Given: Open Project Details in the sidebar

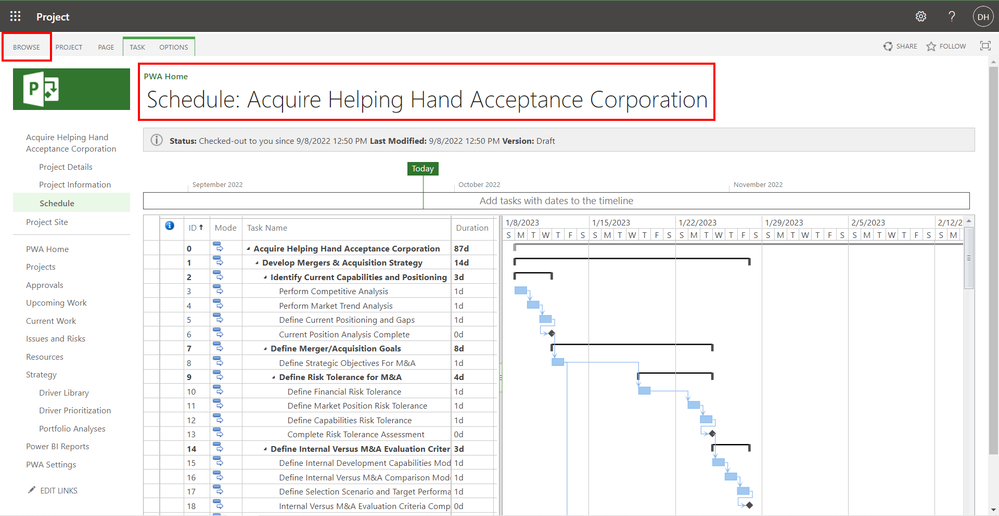Looking at the screenshot, I should click(66, 167).
